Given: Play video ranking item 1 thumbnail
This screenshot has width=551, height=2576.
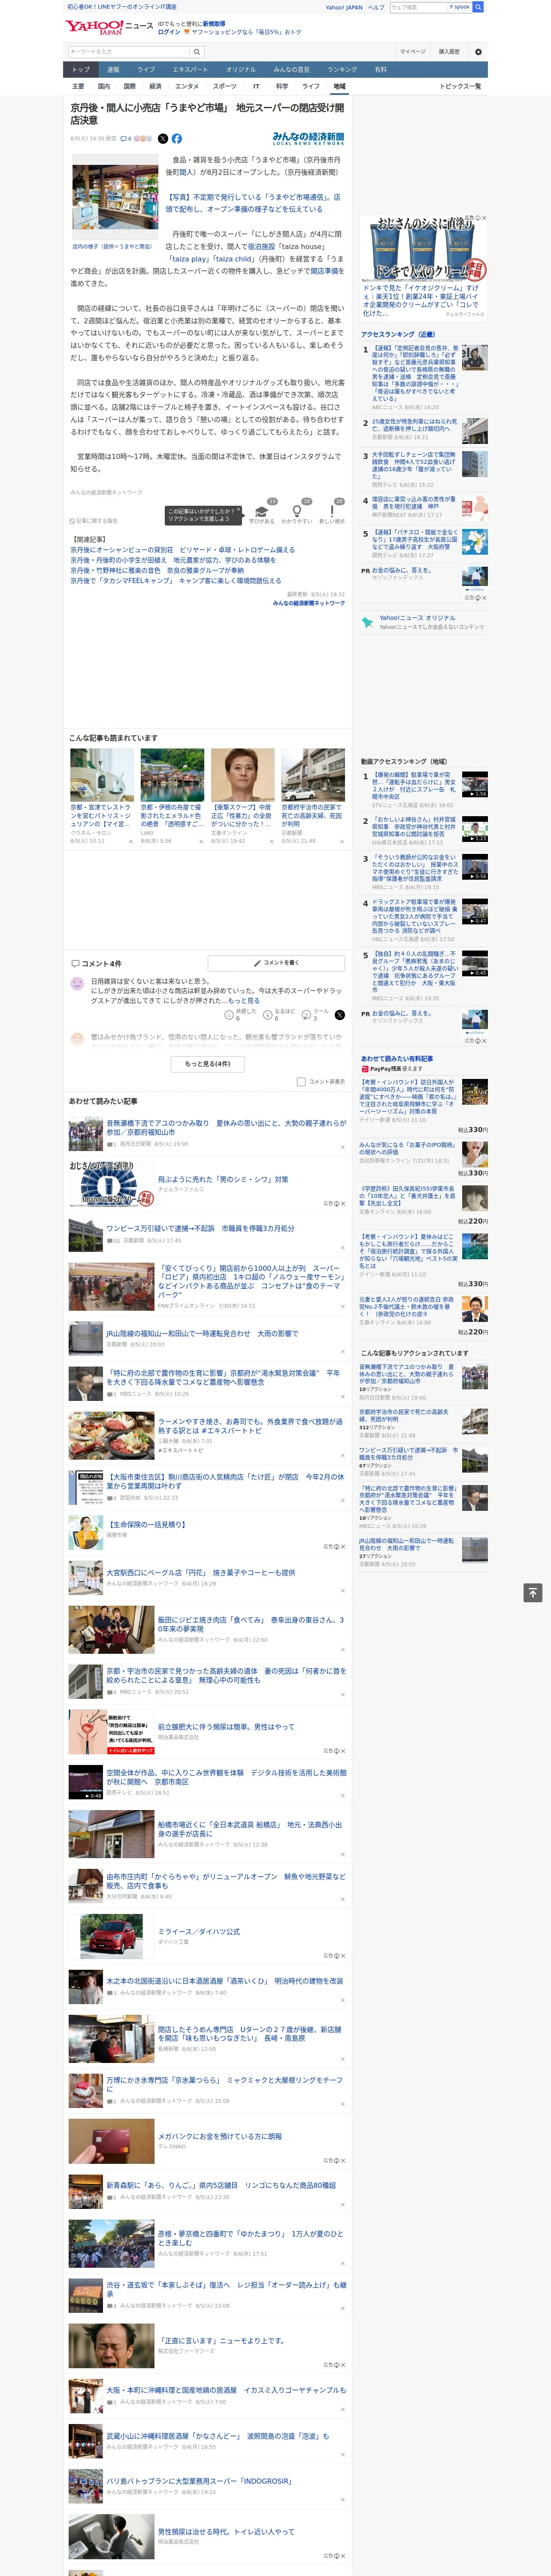Looking at the screenshot, I should click(475, 785).
